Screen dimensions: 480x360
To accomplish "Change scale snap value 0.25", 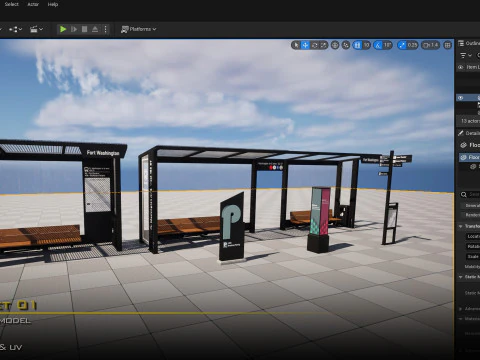I will pyautogui.click(x=412, y=45).
